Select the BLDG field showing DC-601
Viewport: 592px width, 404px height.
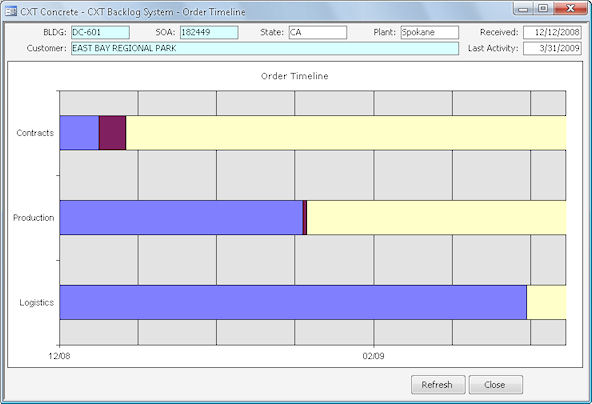coord(100,32)
